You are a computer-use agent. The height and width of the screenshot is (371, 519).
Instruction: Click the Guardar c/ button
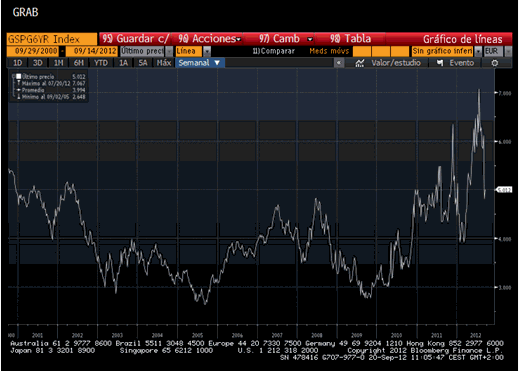coord(135,39)
